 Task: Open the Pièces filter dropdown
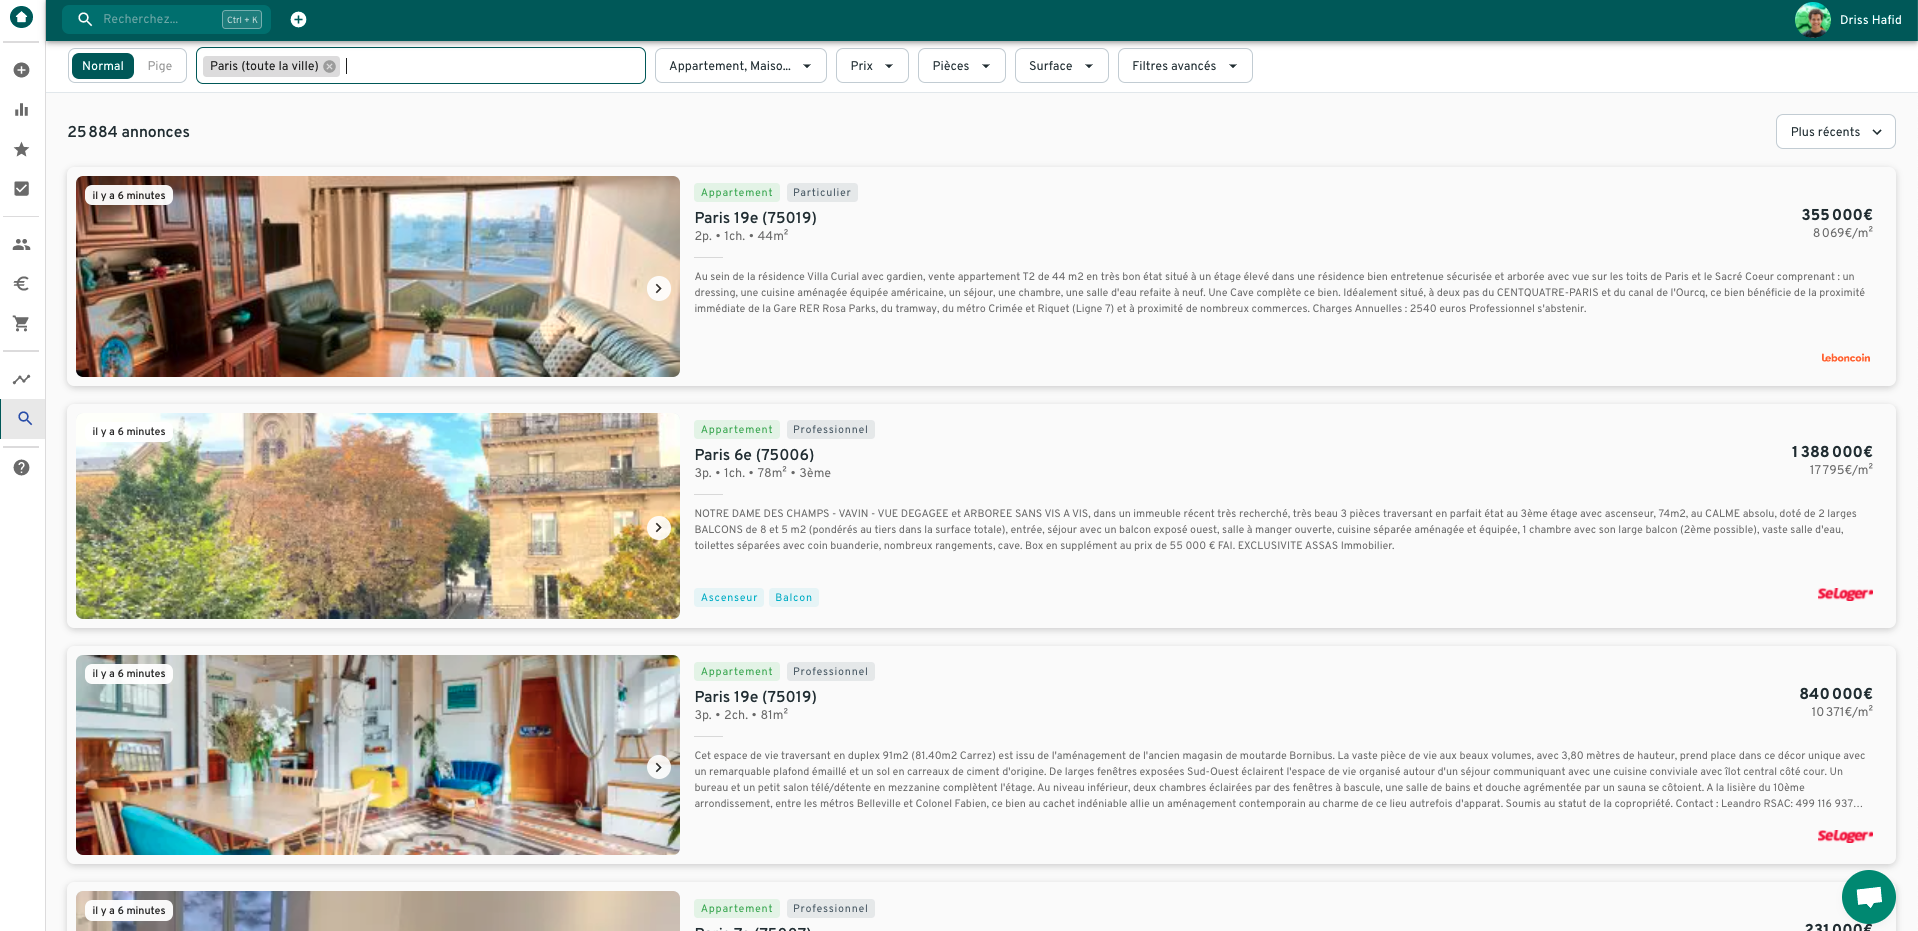(x=961, y=66)
